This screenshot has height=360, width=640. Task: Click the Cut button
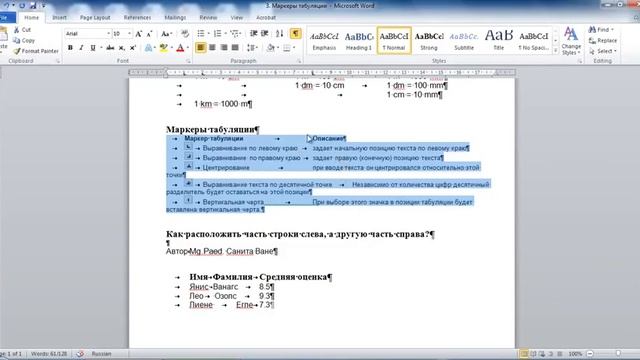click(22, 30)
